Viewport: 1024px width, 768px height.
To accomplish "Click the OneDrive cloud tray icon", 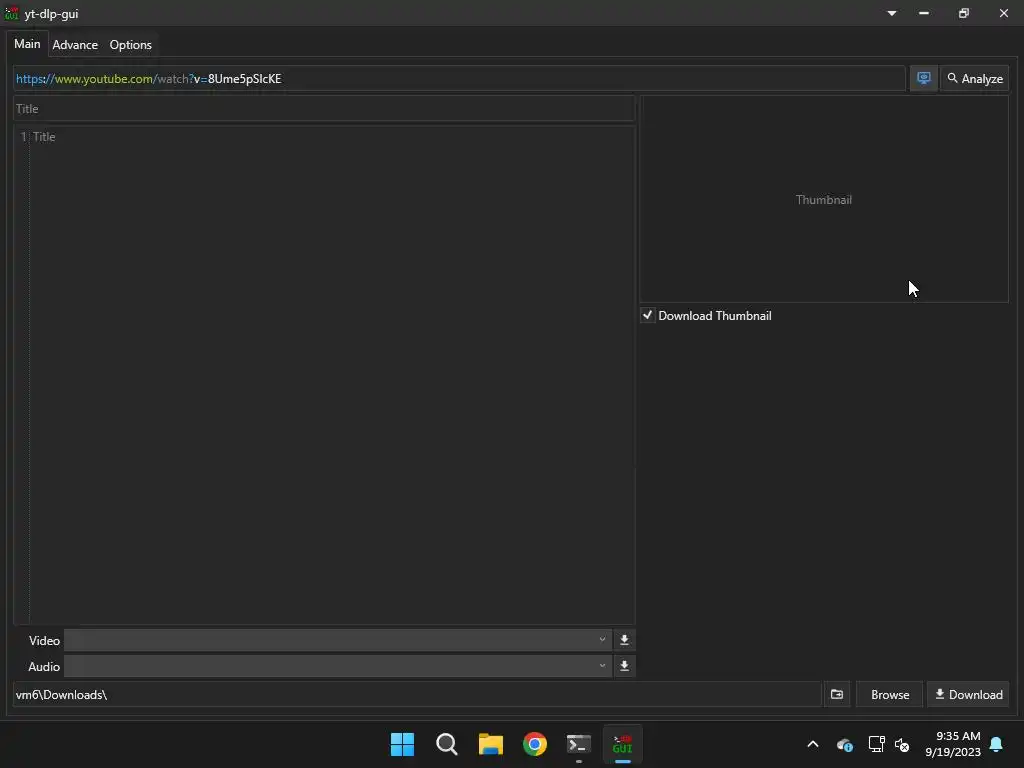I will [844, 744].
